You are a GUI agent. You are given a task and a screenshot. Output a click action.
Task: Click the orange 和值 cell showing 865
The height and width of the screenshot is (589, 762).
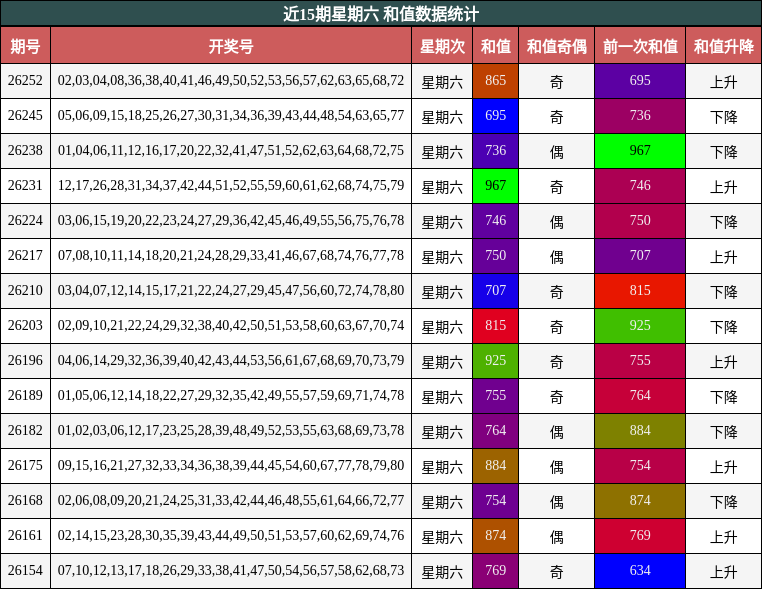pyautogui.click(x=495, y=81)
